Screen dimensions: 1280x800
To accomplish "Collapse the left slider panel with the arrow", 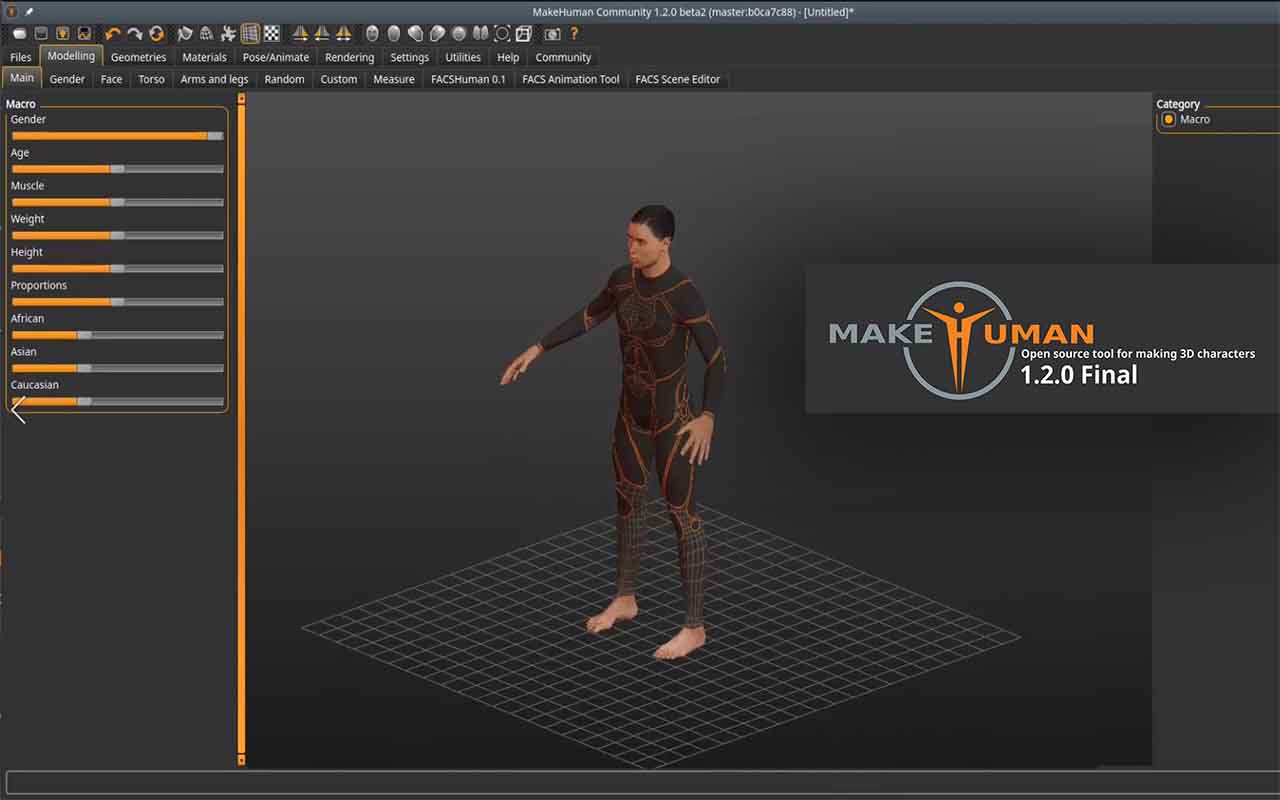I will pyautogui.click(x=17, y=410).
